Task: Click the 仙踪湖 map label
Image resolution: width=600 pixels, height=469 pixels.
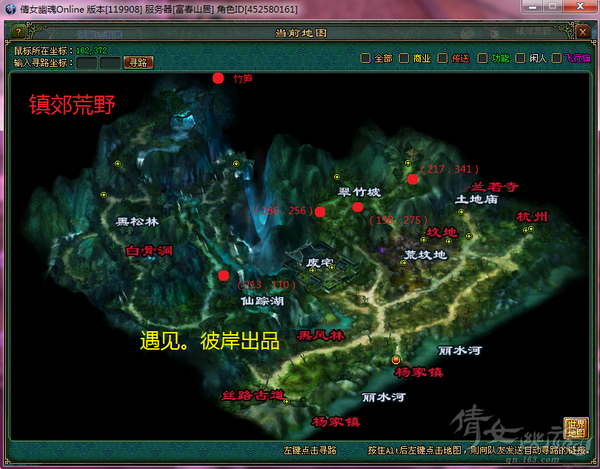Action: 262,301
